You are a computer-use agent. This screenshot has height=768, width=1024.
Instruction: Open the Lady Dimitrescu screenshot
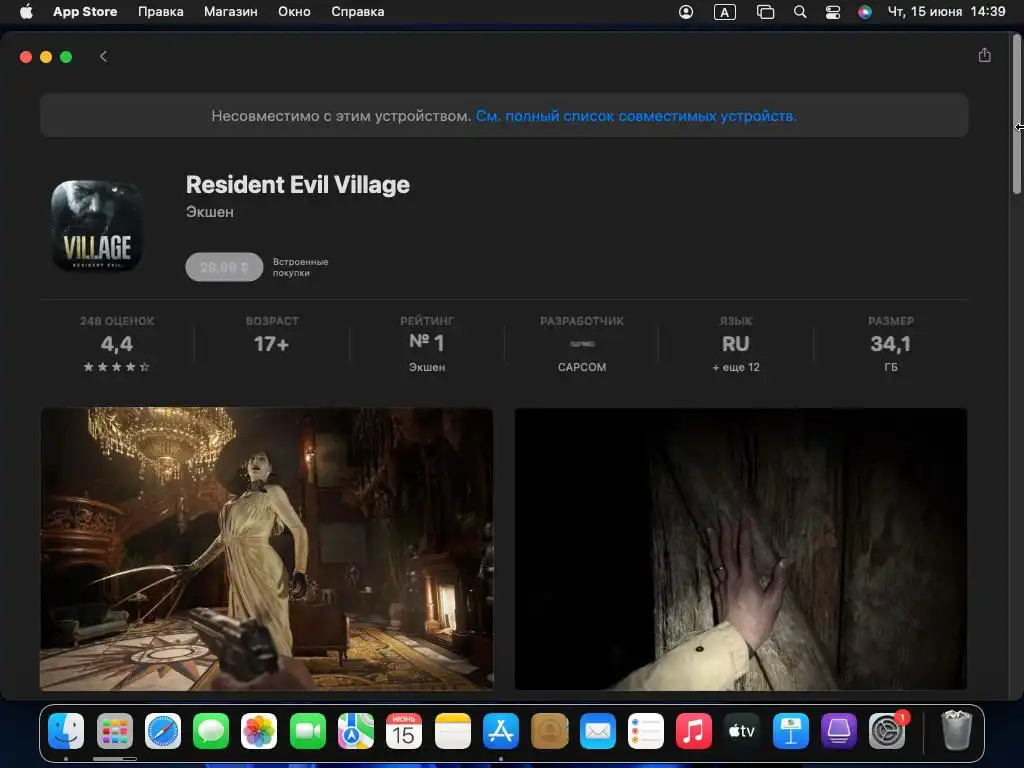point(266,549)
